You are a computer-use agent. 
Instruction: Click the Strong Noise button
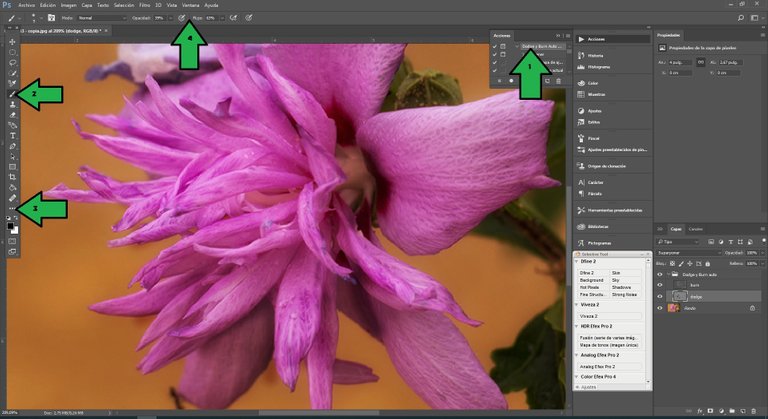625,295
